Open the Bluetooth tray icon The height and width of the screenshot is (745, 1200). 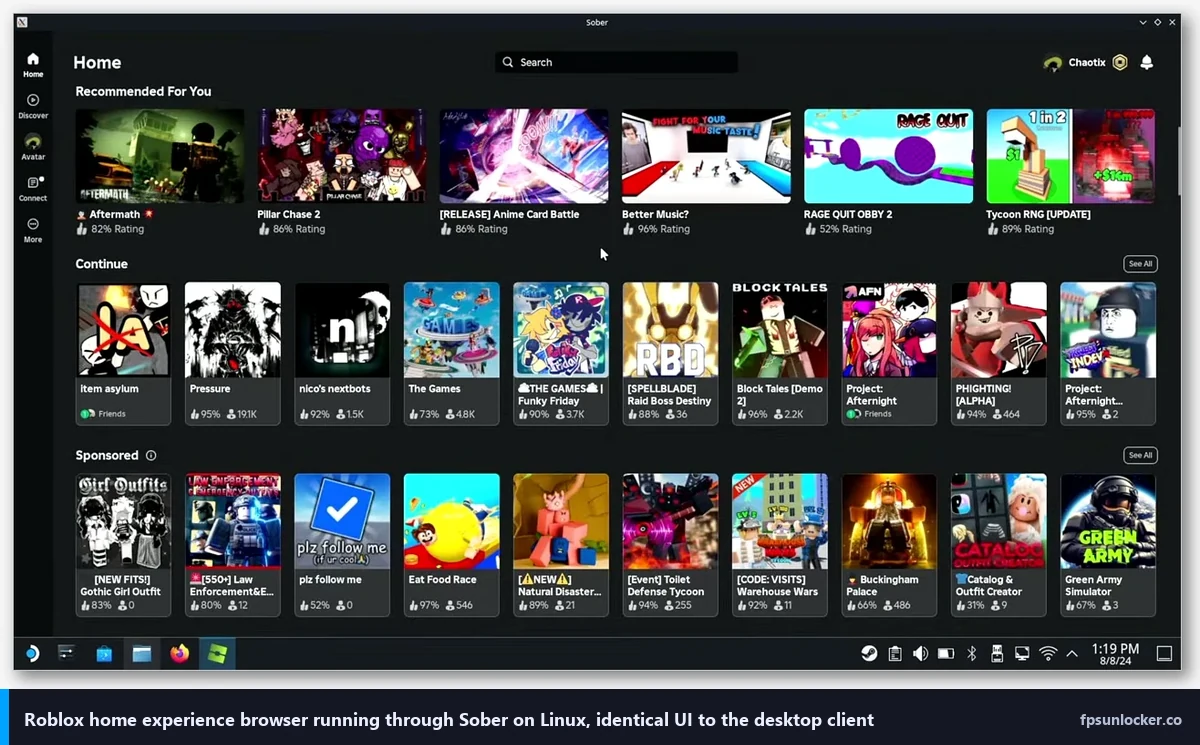(970, 653)
